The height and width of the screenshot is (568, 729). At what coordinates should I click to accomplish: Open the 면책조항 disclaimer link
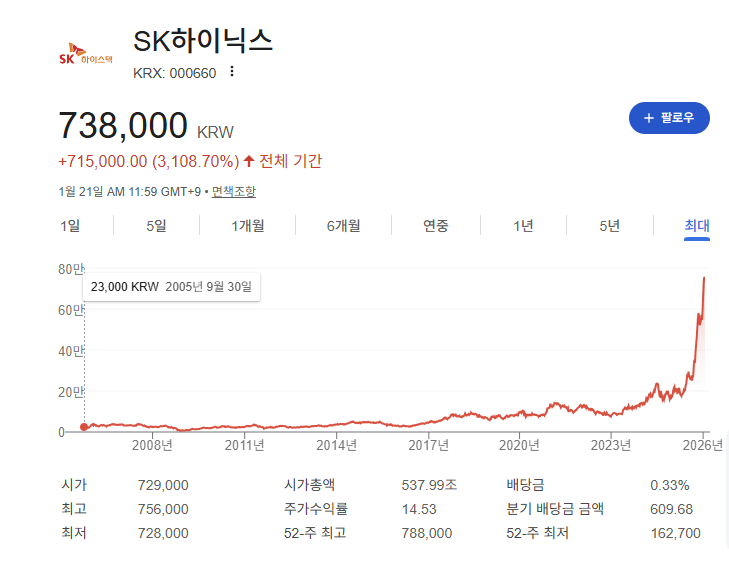point(233,192)
